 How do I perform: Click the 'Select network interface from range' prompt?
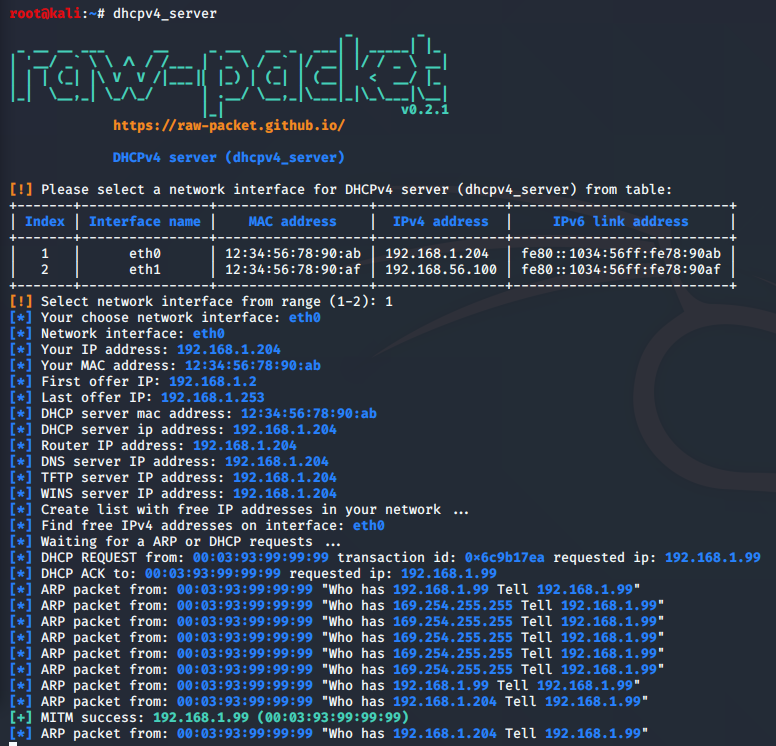(x=201, y=301)
